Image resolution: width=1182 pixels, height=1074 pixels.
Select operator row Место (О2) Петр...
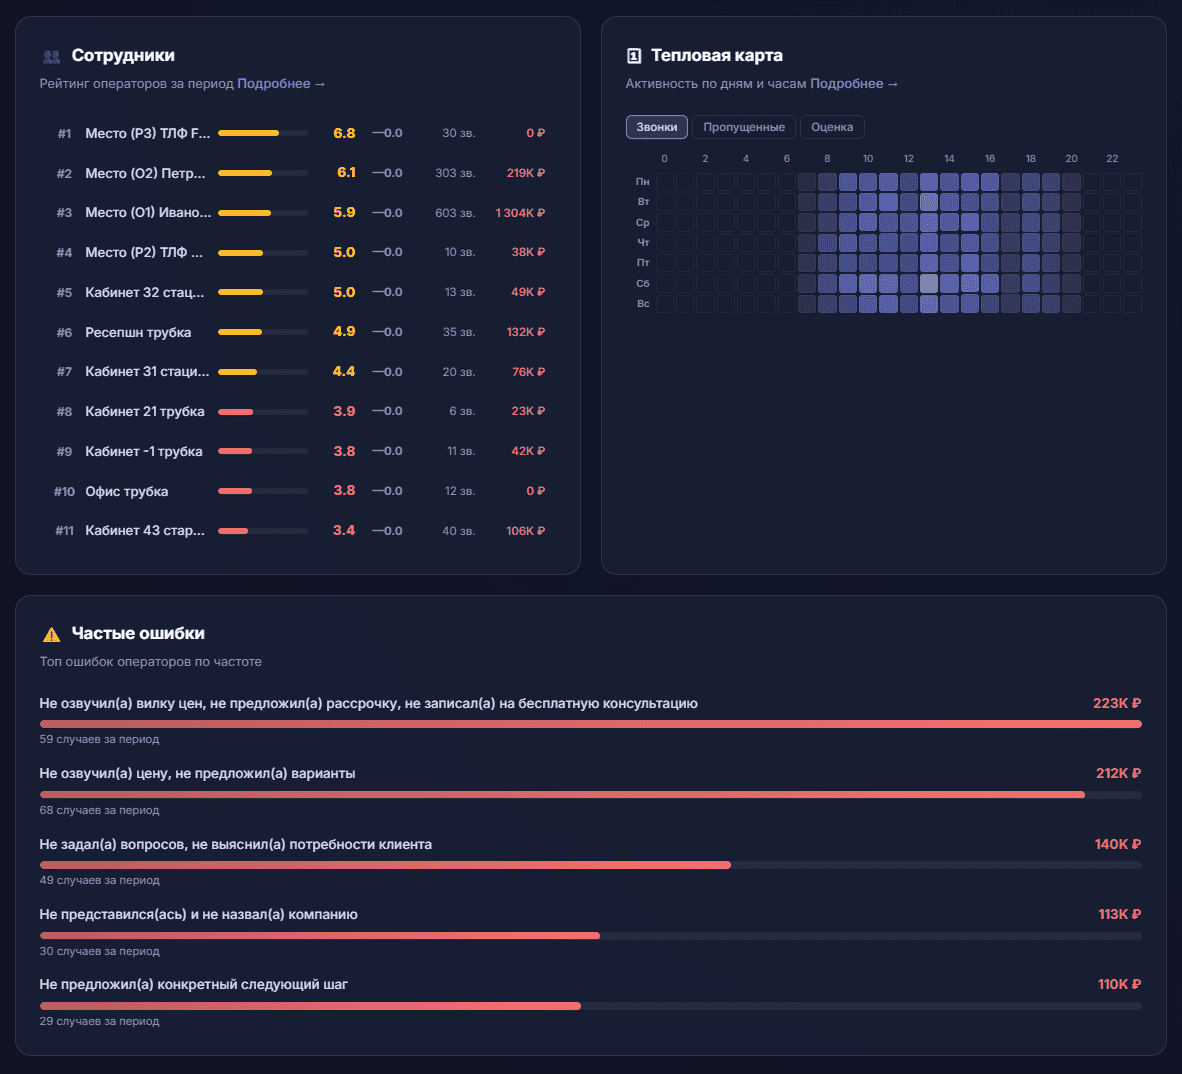pyautogui.click(x=145, y=173)
